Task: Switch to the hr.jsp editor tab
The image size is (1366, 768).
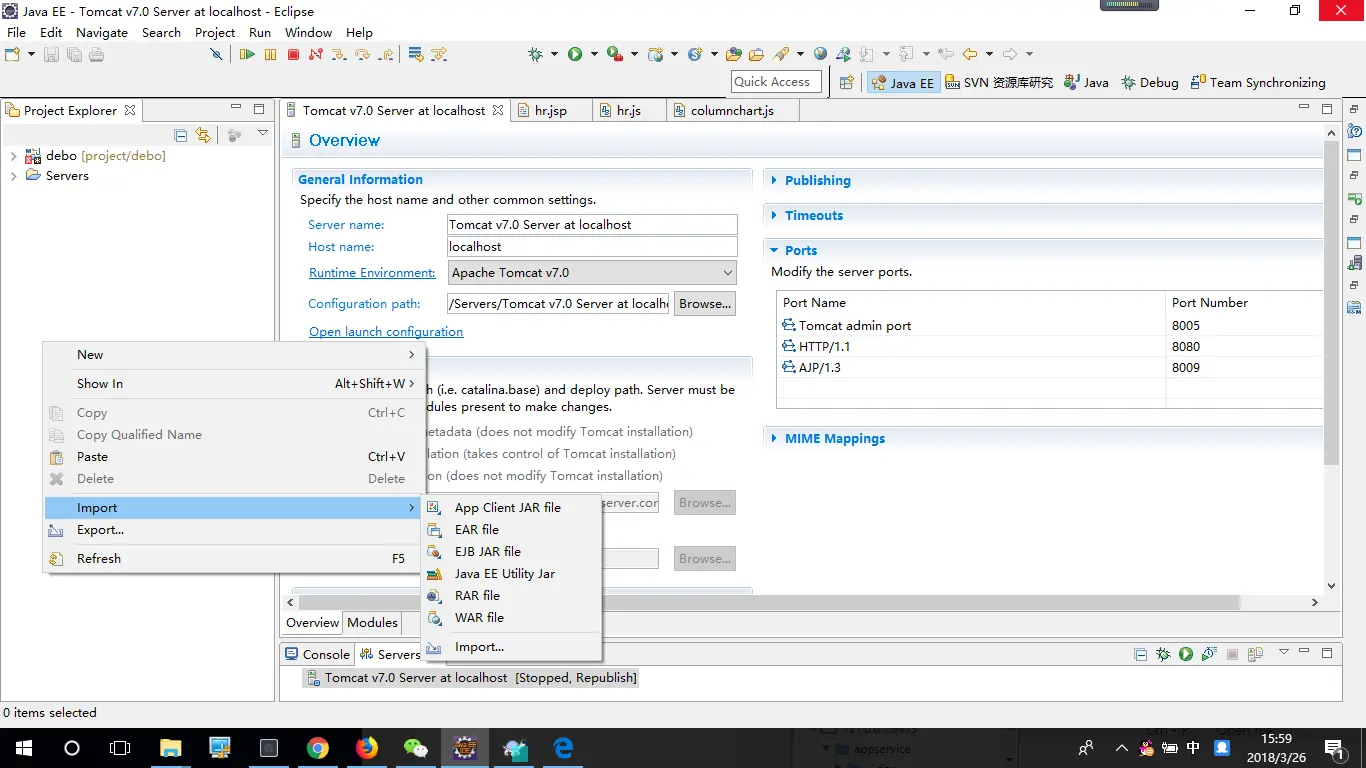Action: pos(550,110)
